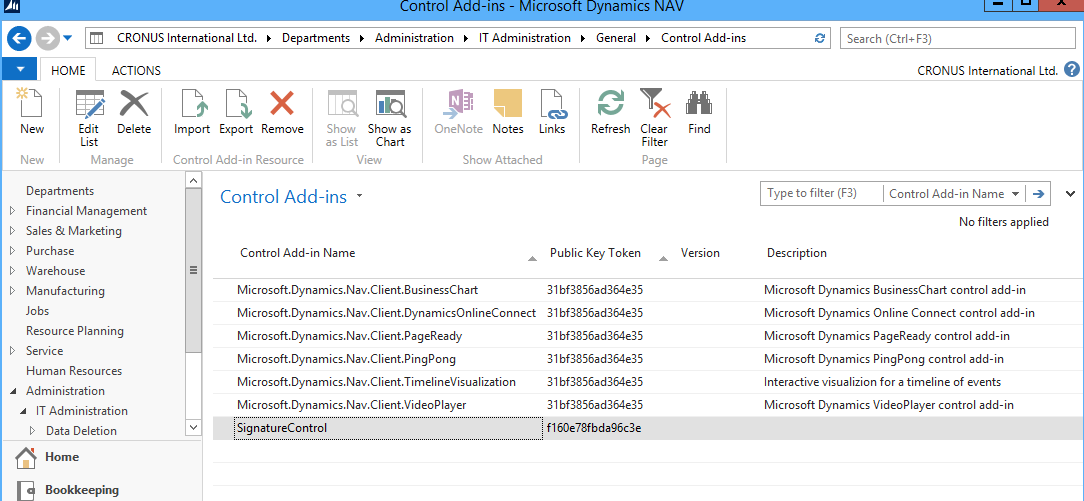The height and width of the screenshot is (501, 1084).
Task: Select the SignatureControl row
Action: click(282, 428)
